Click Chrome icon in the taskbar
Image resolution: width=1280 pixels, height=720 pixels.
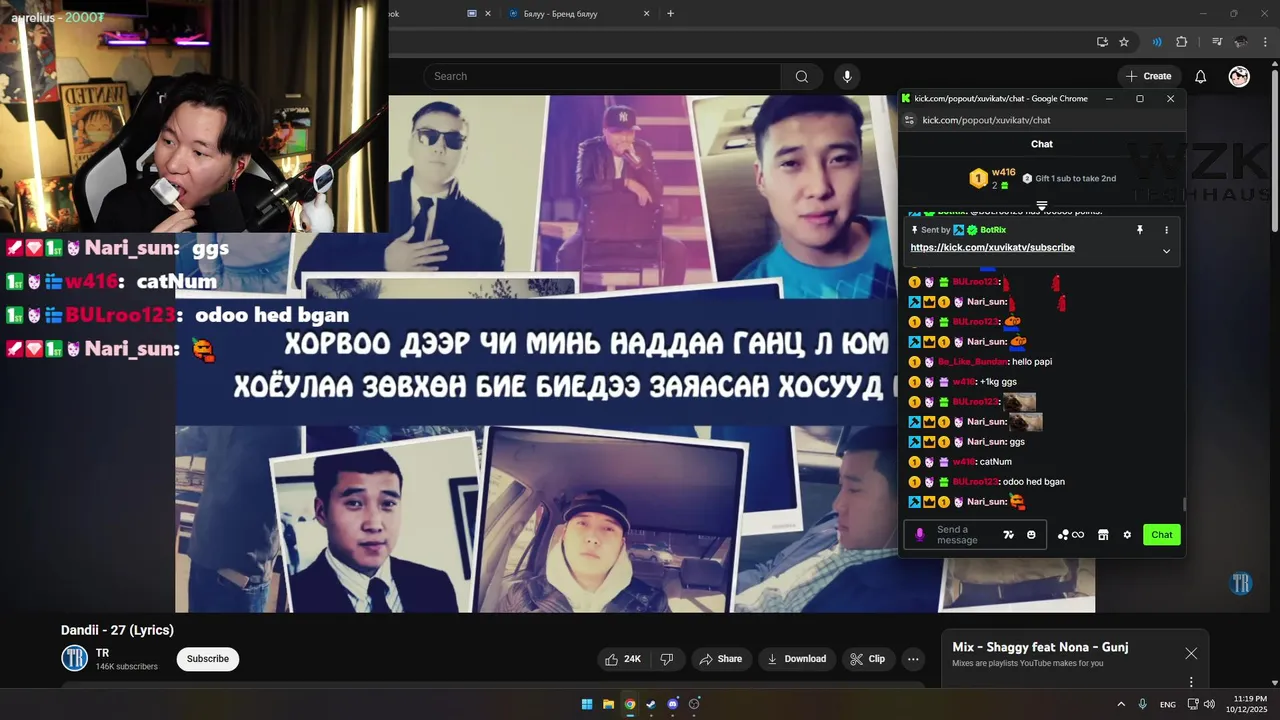tap(630, 704)
